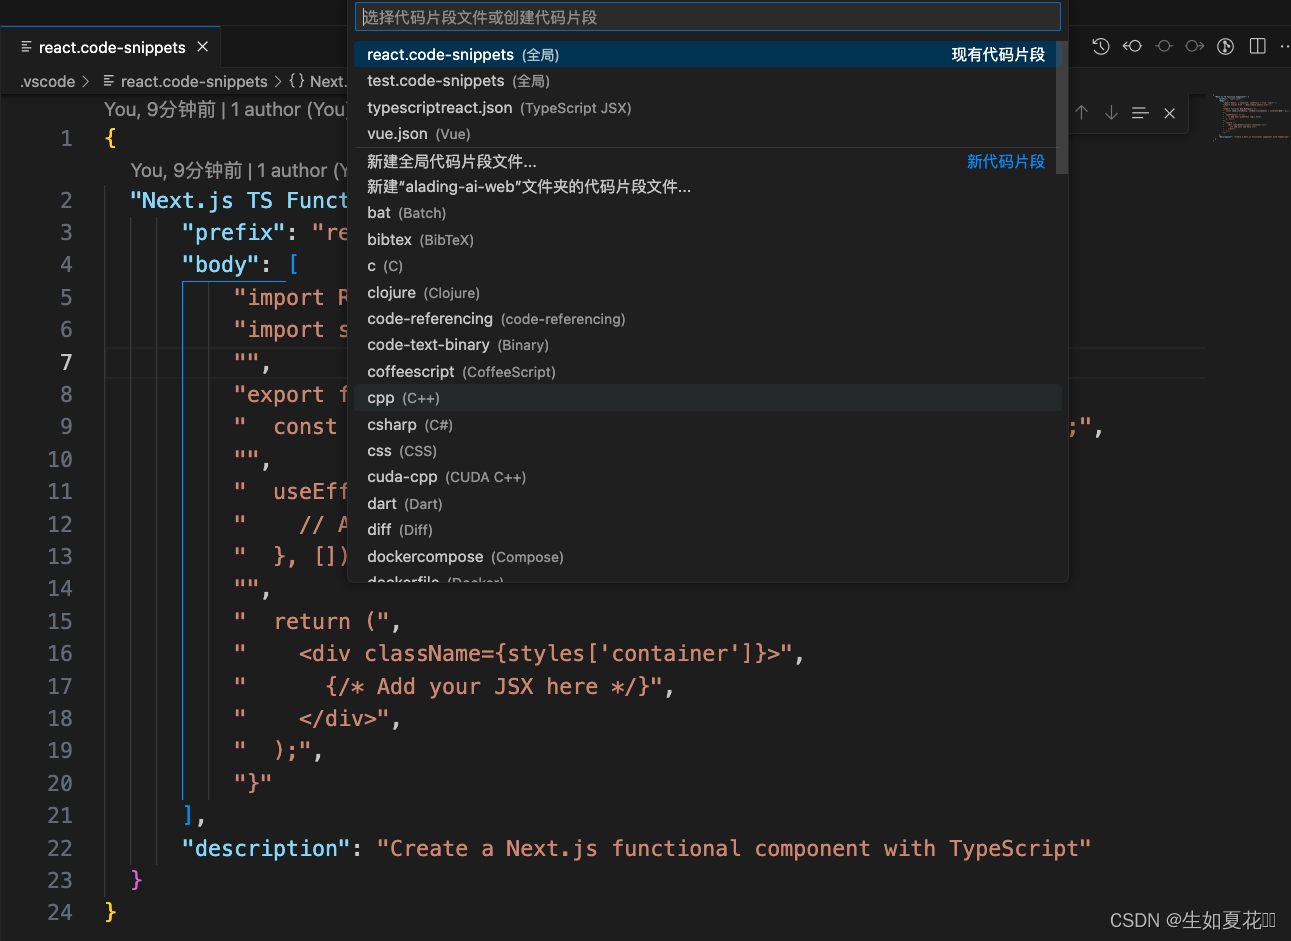Switch to react.code-snippets editor tab

112,47
